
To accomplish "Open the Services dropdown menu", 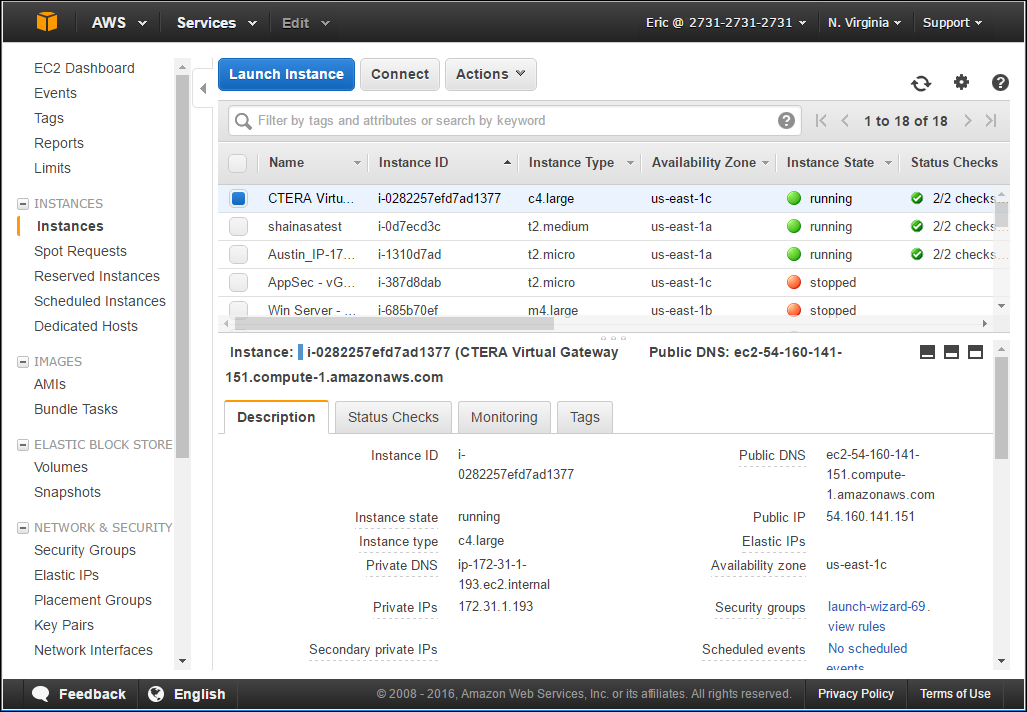I will (x=217, y=22).
